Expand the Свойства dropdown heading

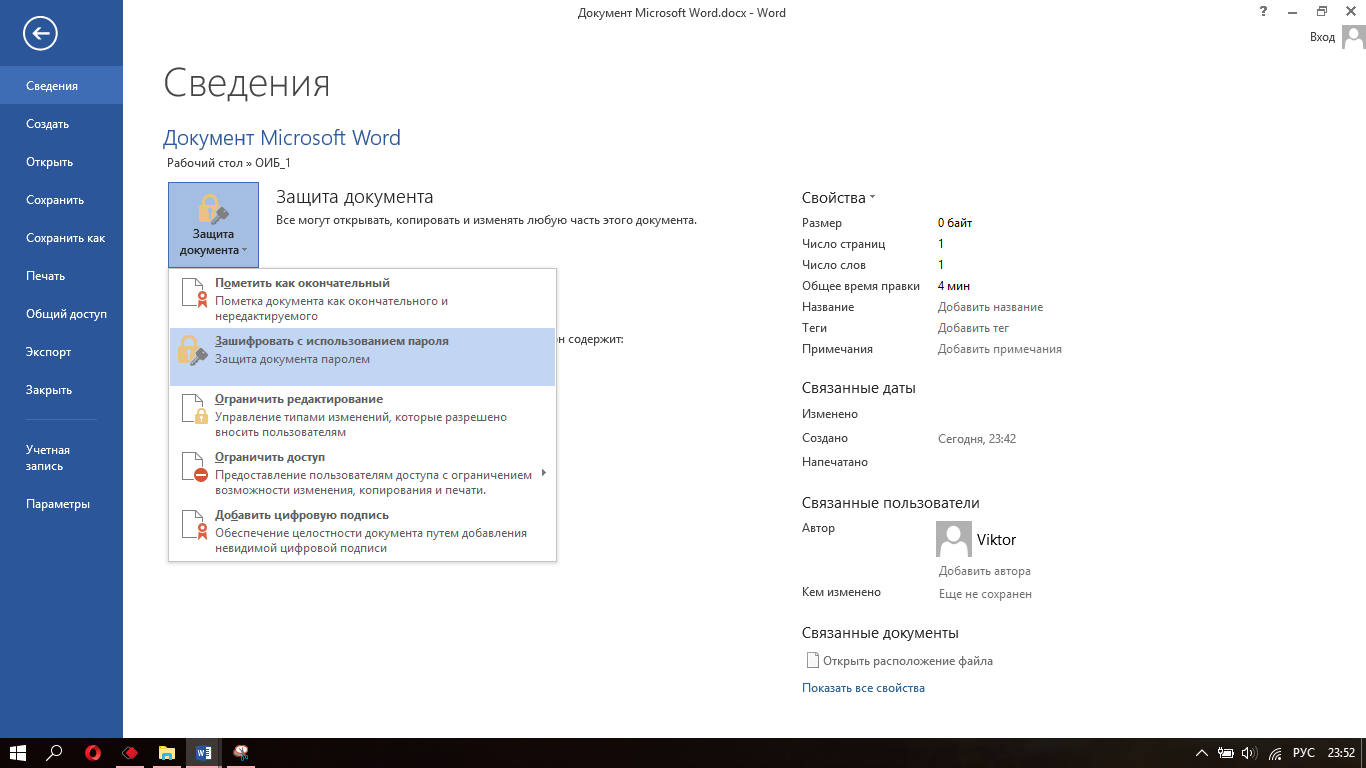(x=838, y=198)
